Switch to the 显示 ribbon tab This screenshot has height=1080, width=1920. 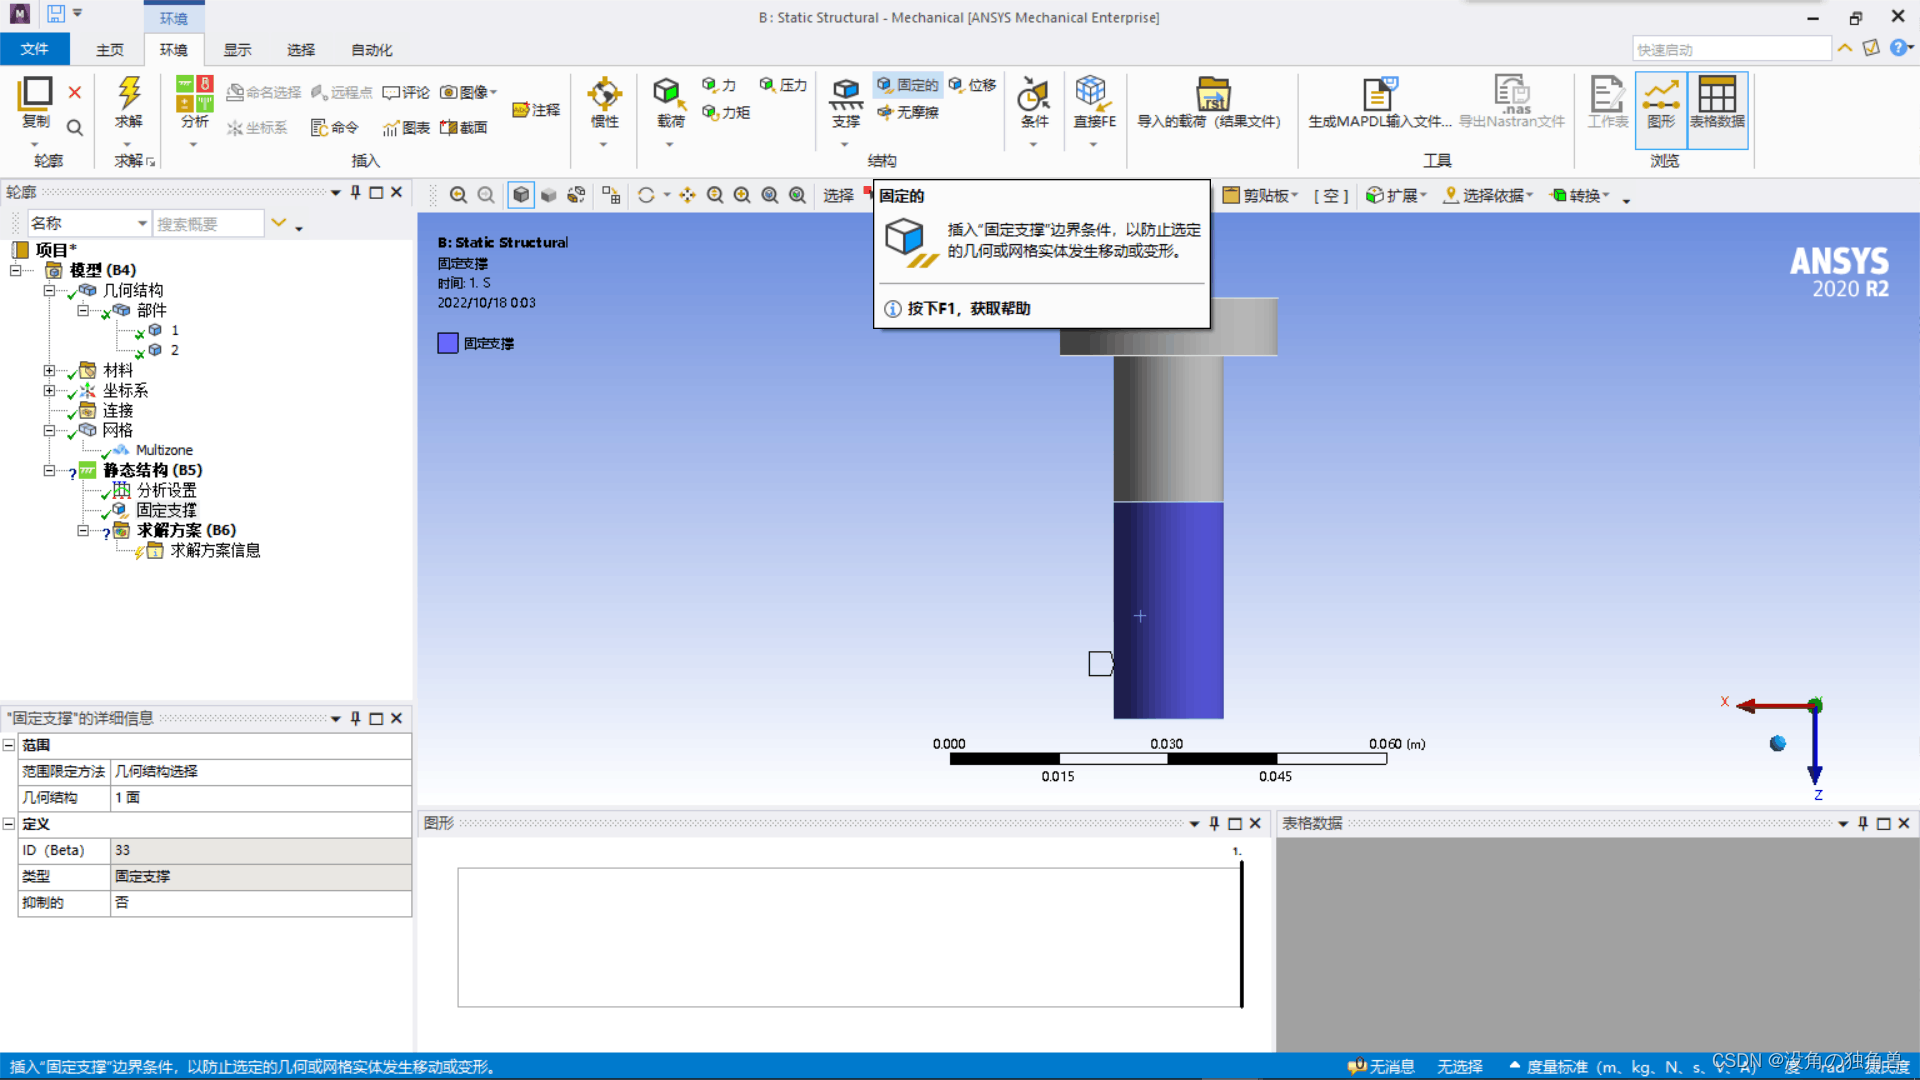tap(237, 50)
